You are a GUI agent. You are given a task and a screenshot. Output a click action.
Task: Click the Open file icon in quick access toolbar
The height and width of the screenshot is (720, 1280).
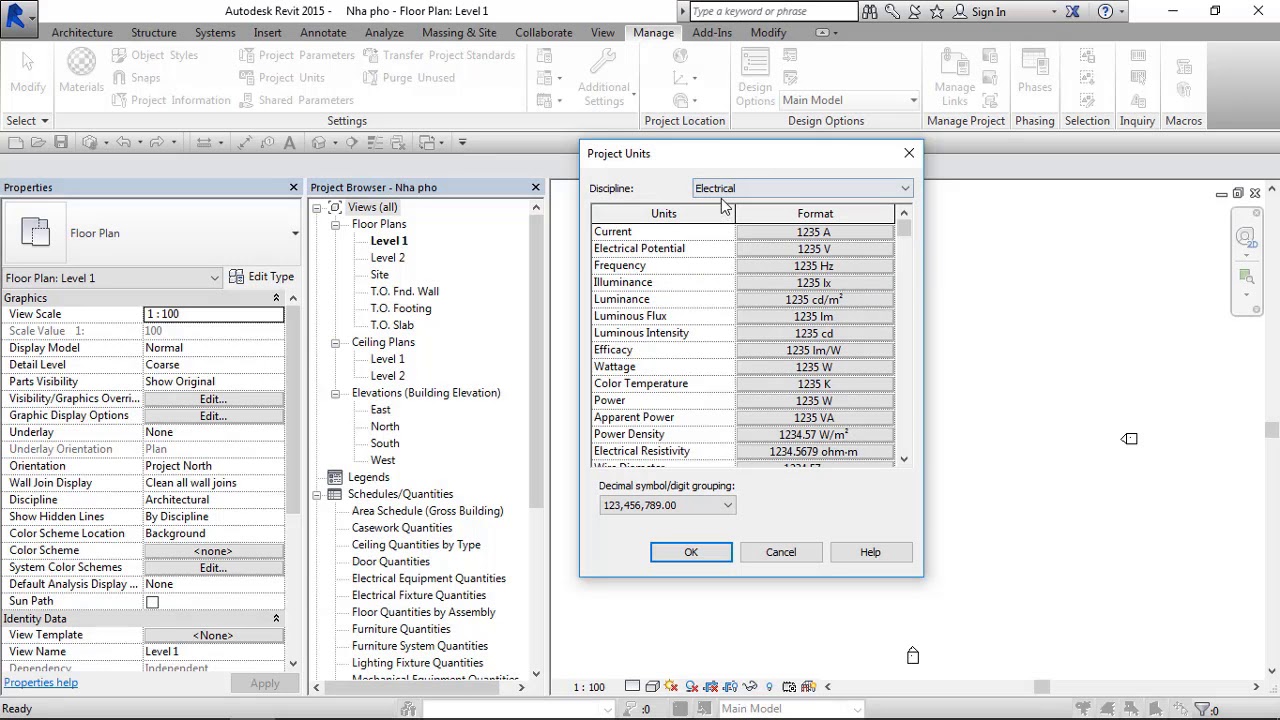coord(38,143)
